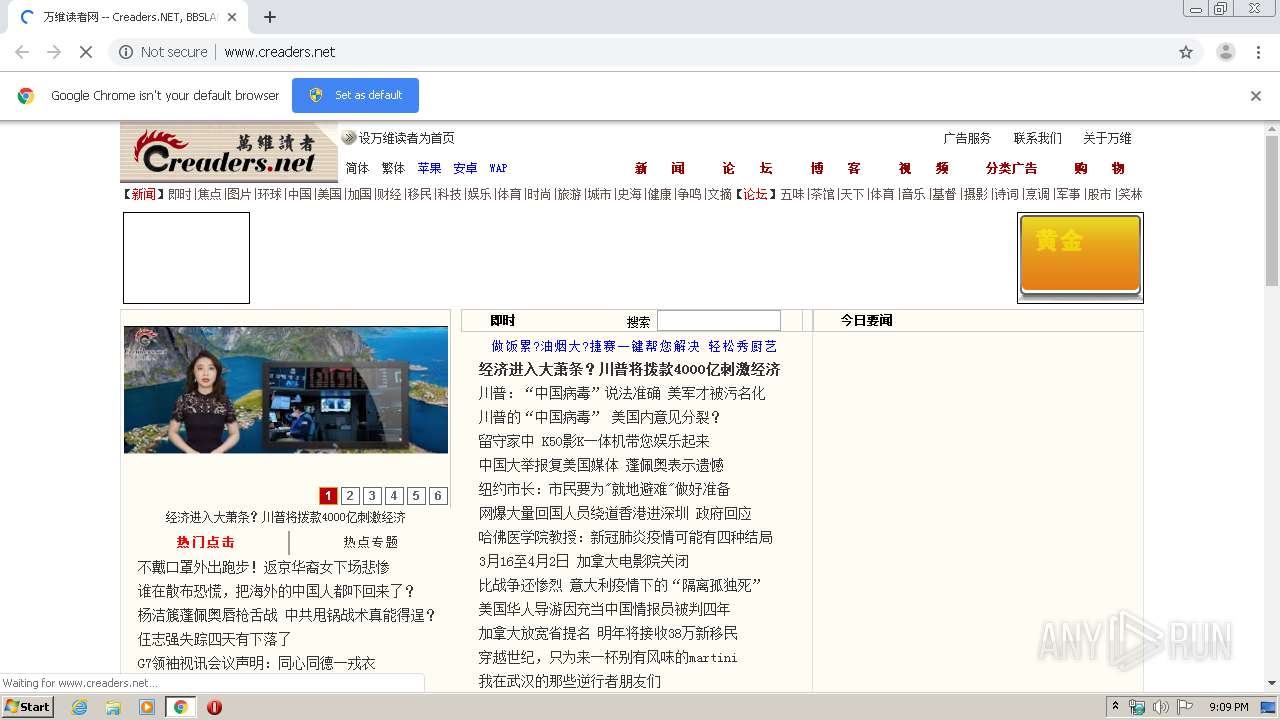Open the 视频 main navigation section

point(923,168)
